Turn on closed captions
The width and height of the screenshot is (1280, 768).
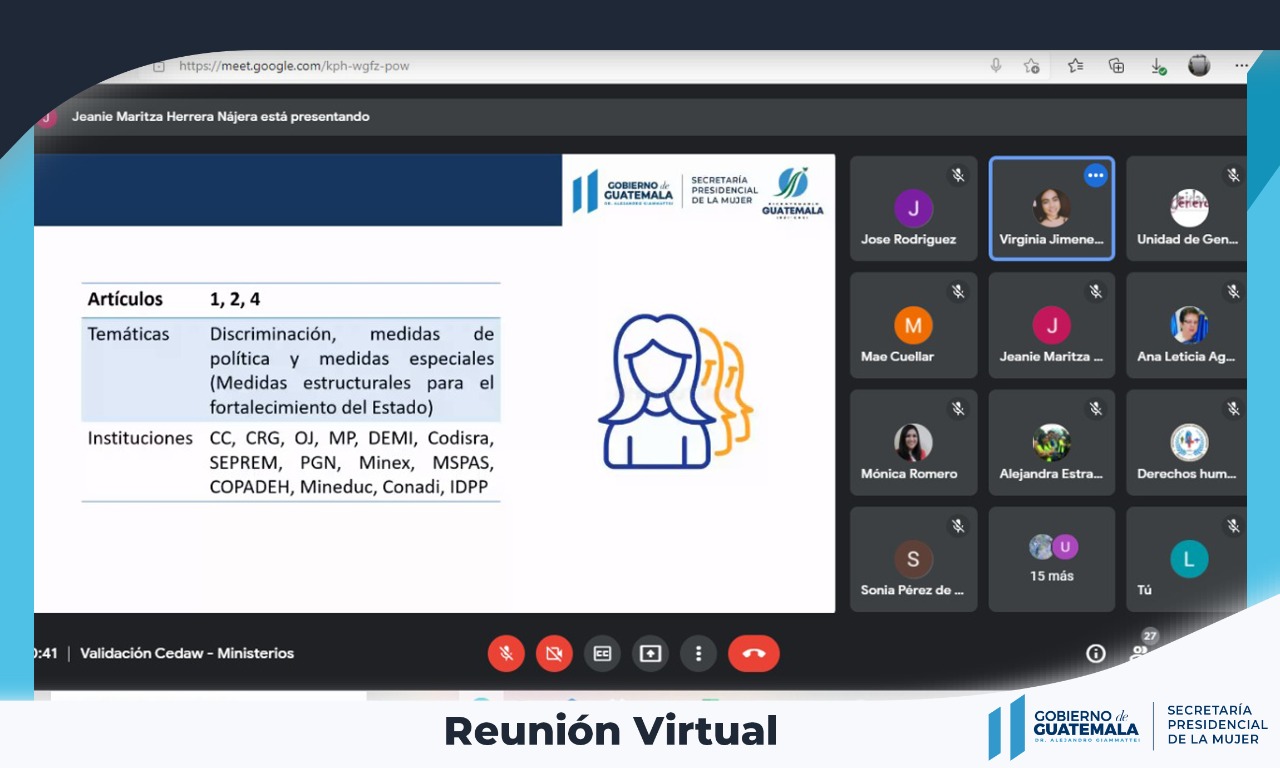[602, 653]
